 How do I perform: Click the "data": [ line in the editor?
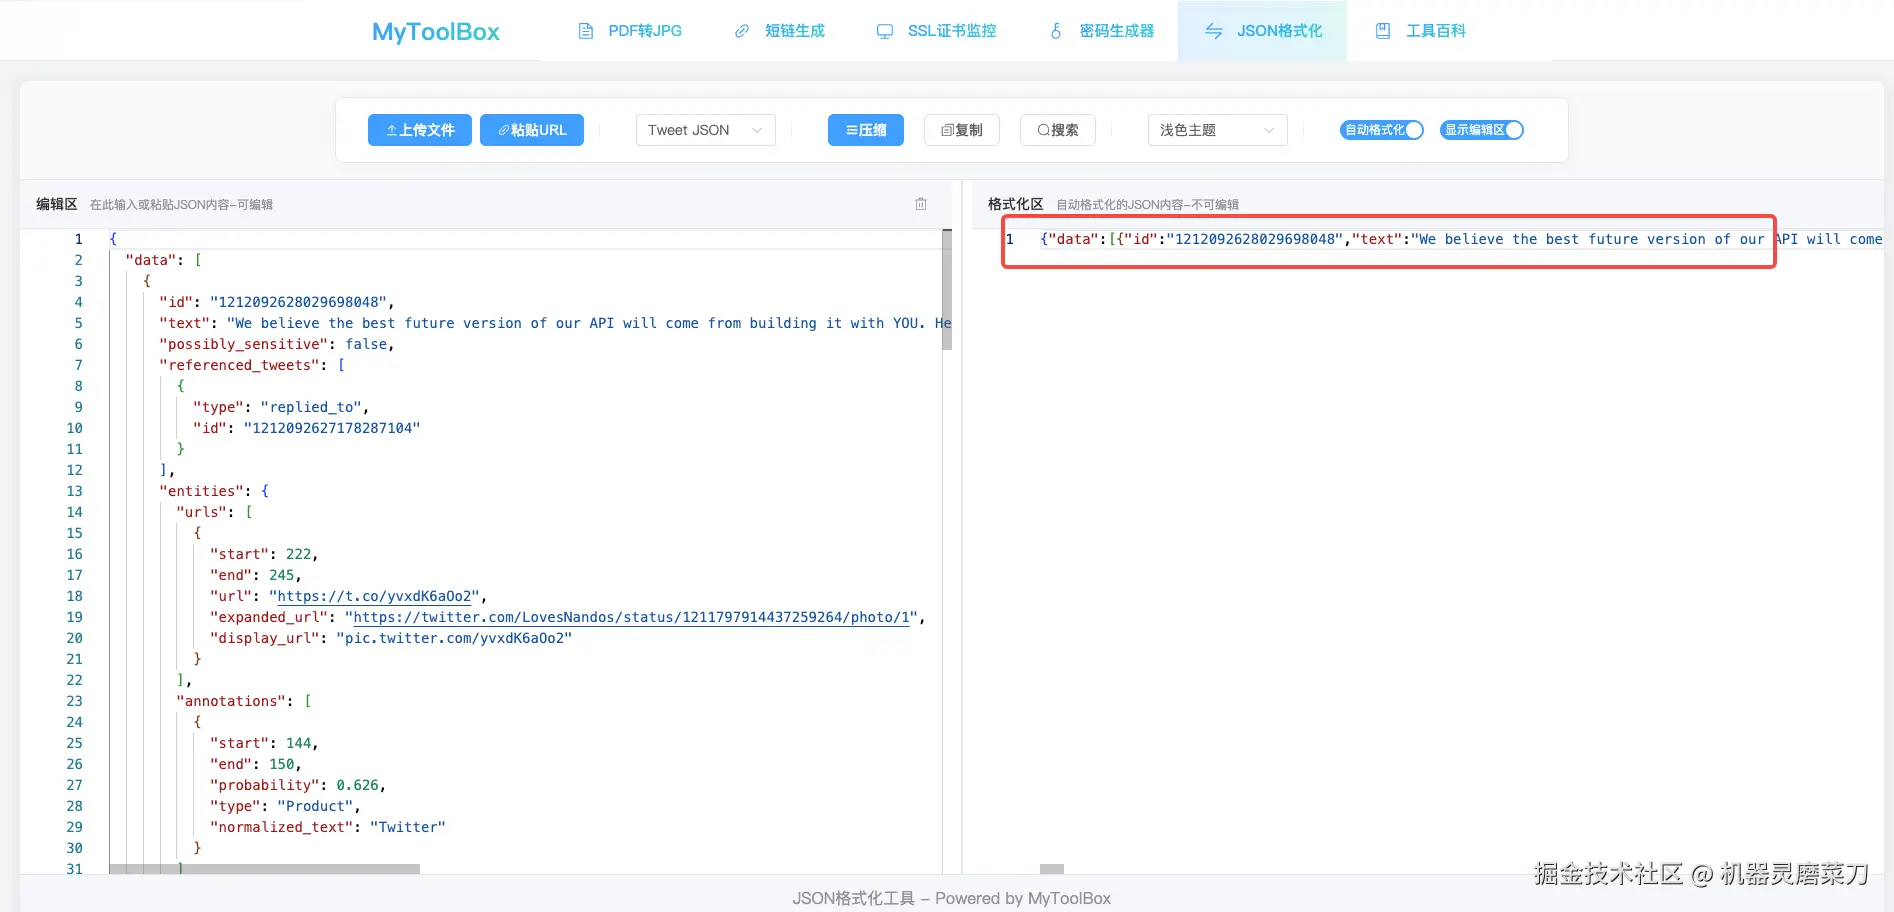(x=164, y=260)
